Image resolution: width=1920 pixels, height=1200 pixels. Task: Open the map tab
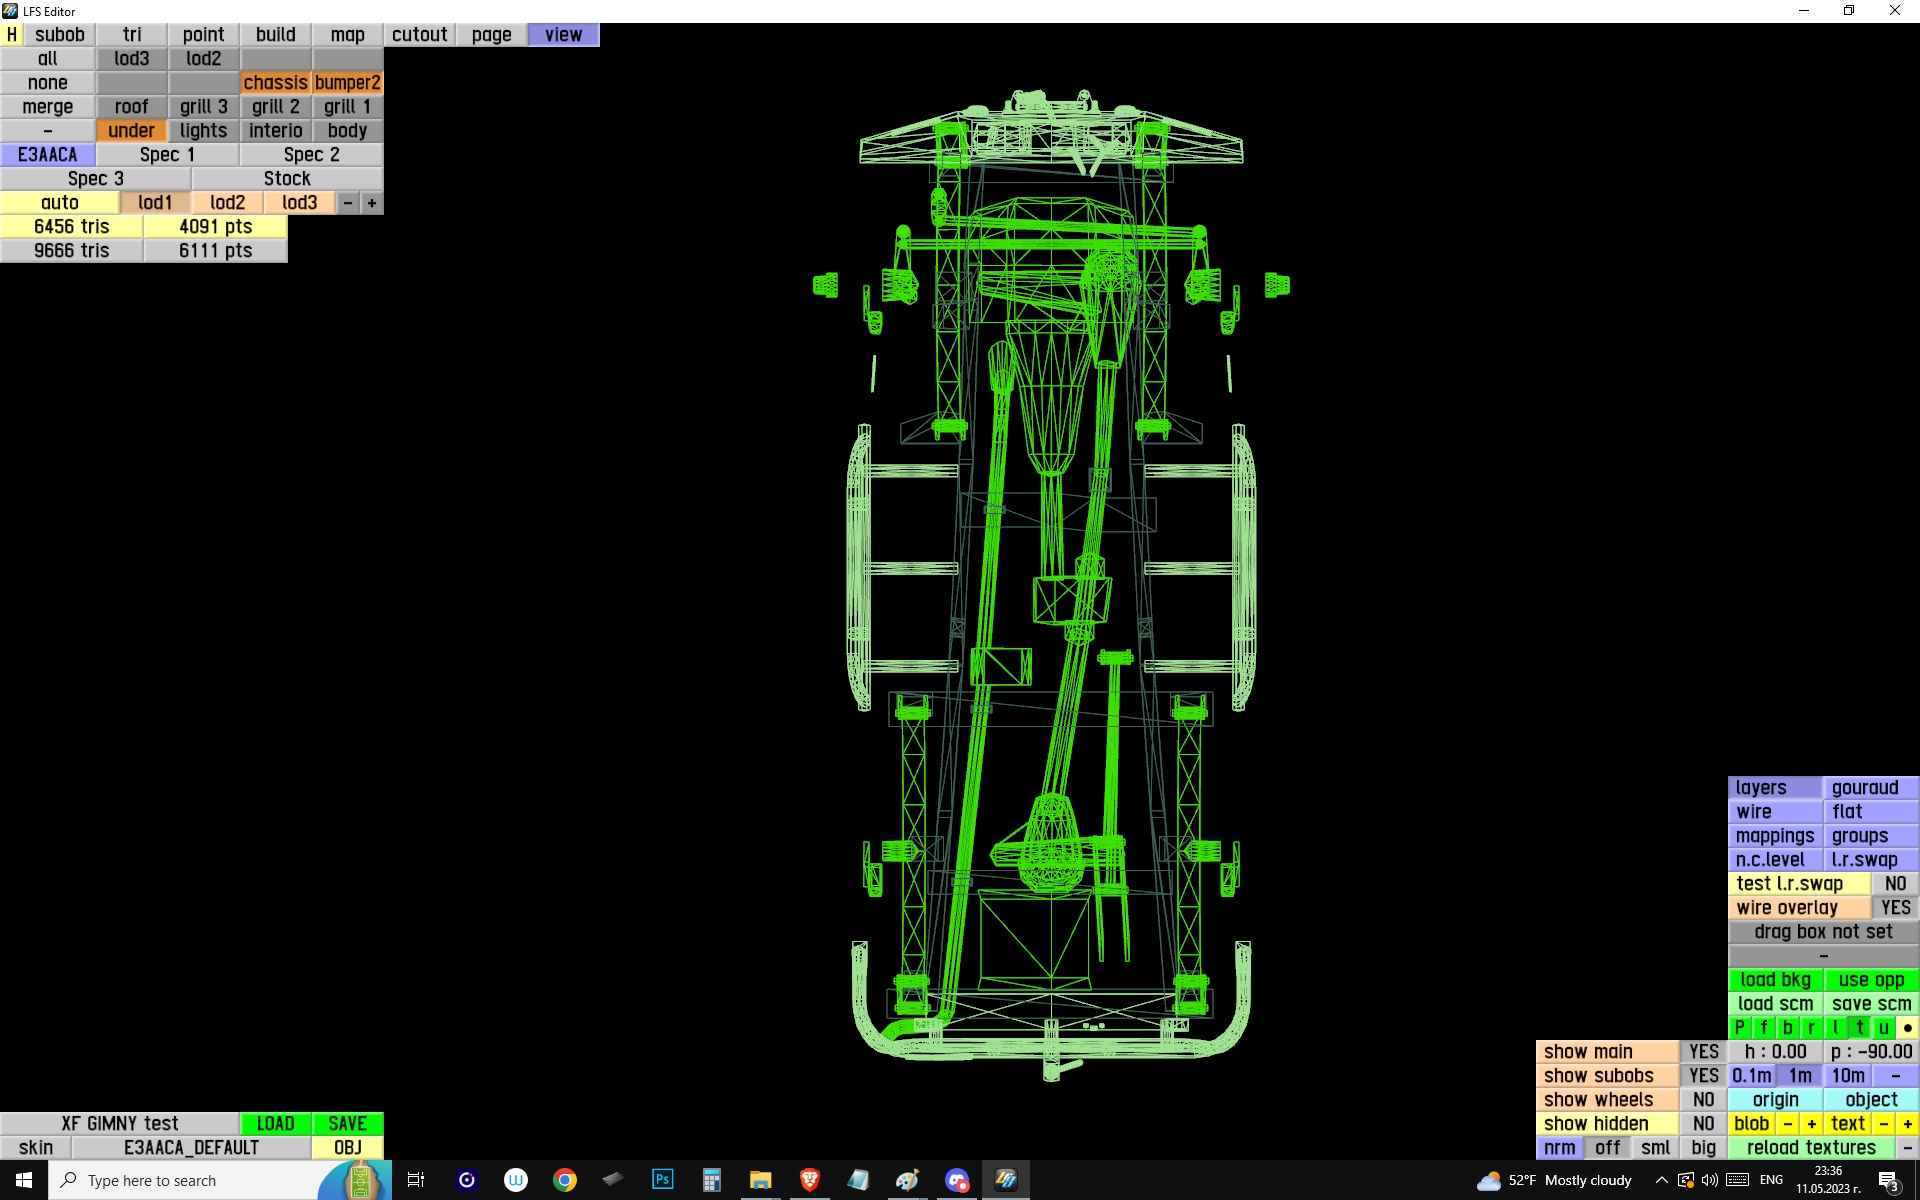[x=347, y=35]
